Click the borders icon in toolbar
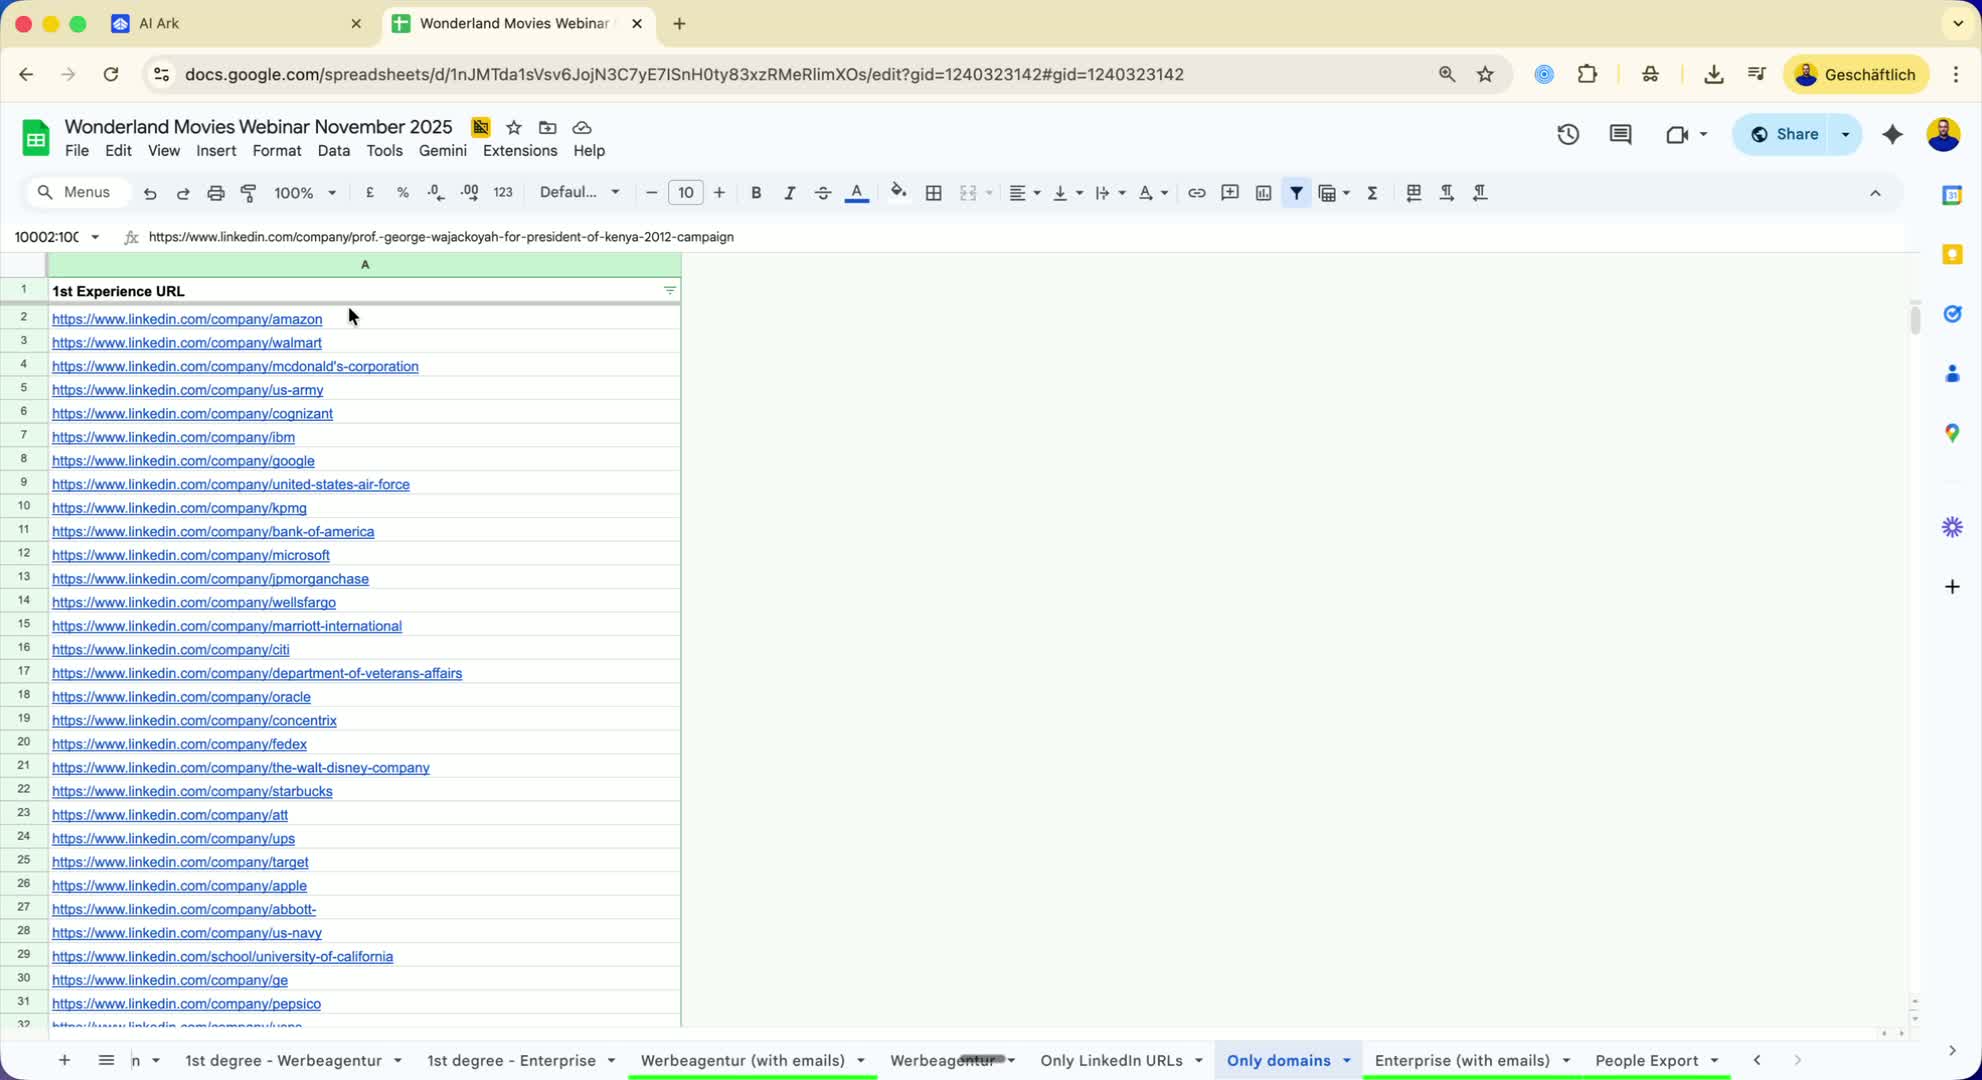Viewport: 1982px width, 1080px height. click(933, 193)
